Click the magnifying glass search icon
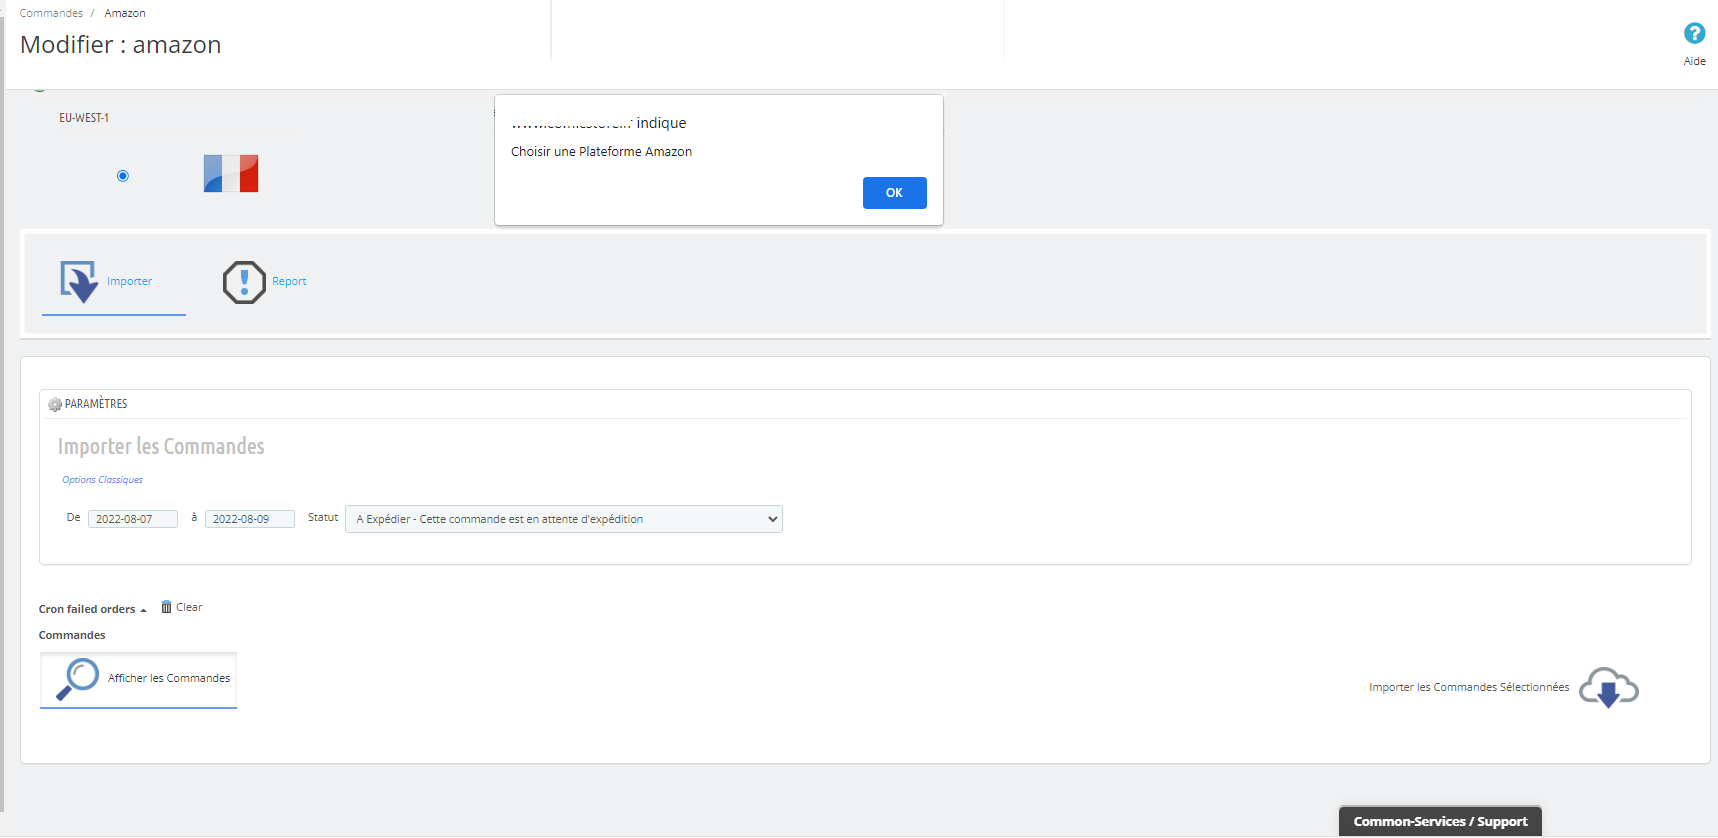 click(x=77, y=679)
